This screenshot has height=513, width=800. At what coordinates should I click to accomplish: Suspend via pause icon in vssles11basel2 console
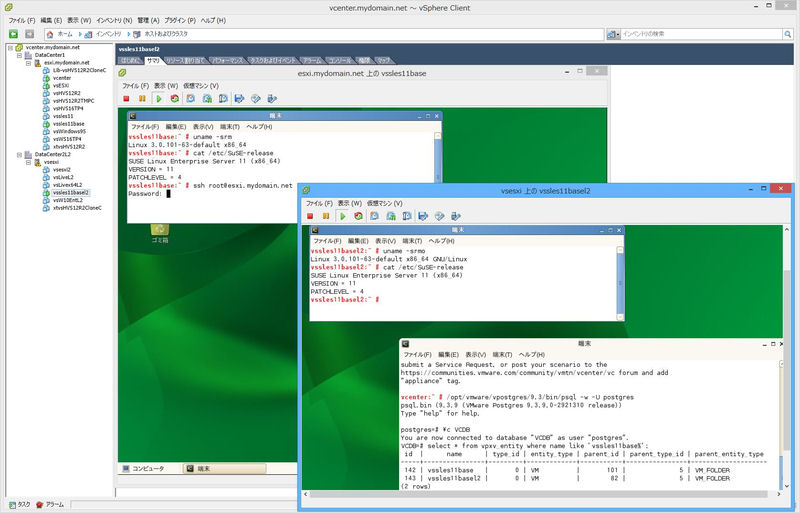tap(326, 216)
